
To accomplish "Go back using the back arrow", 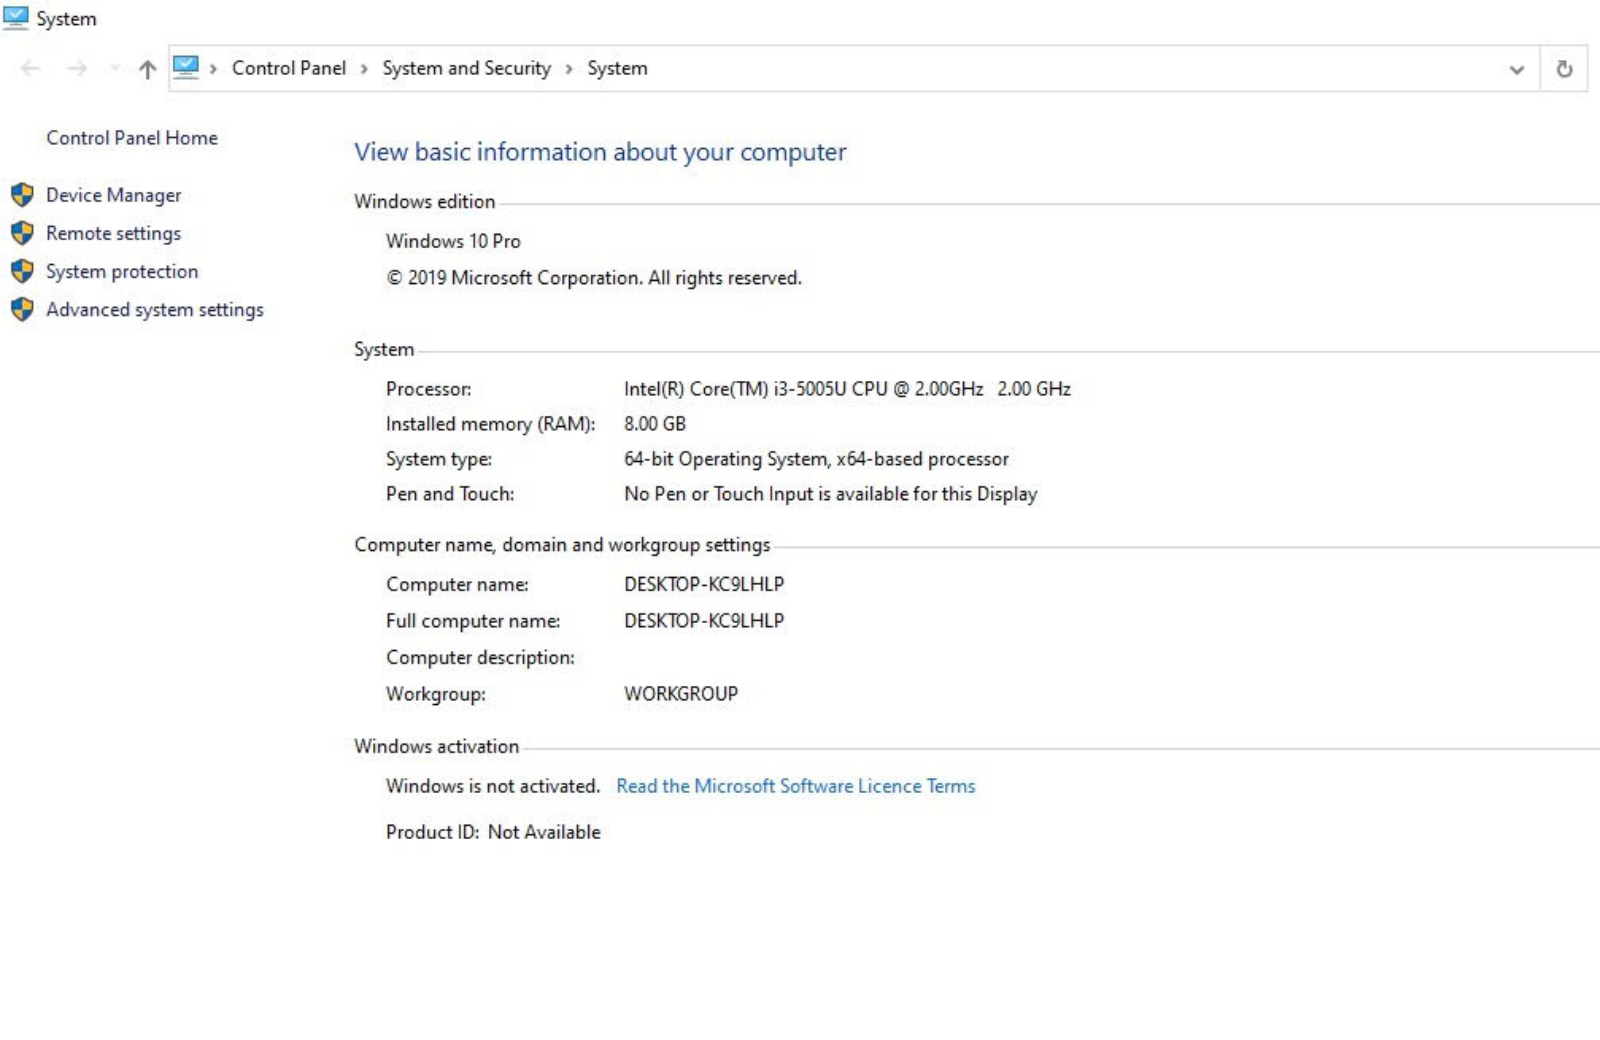I will 30,69.
